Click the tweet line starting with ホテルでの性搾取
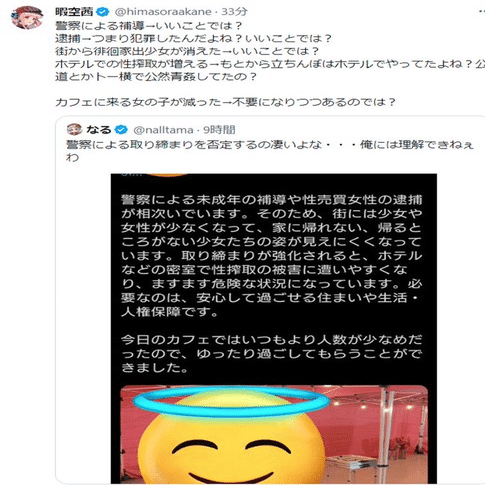The image size is (485, 485). pos(270,64)
